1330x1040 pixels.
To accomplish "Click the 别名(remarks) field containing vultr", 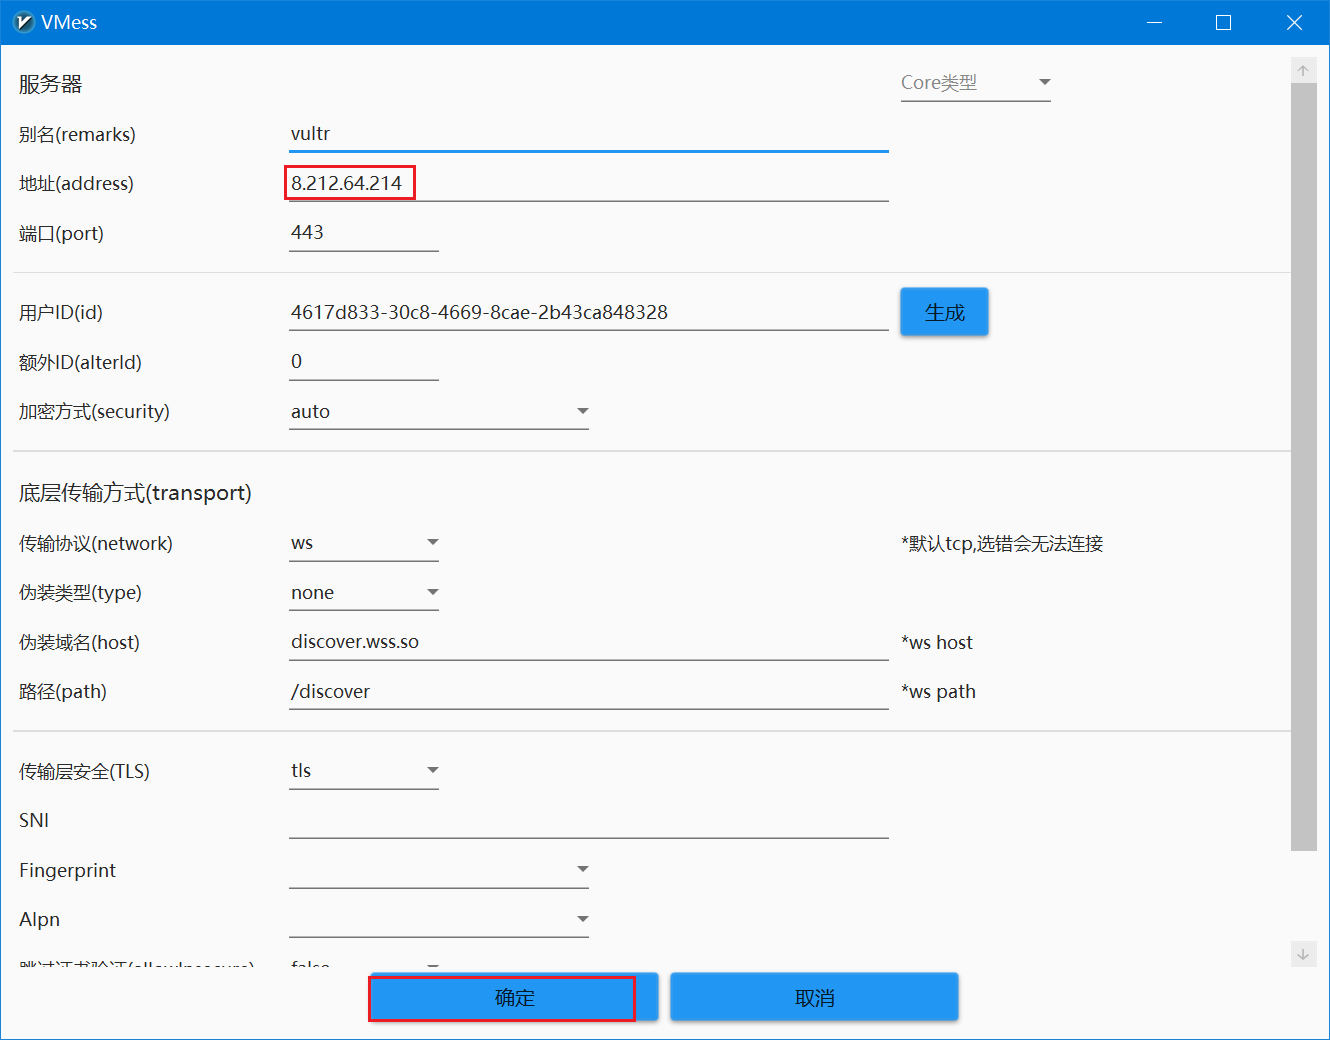I will click(588, 134).
